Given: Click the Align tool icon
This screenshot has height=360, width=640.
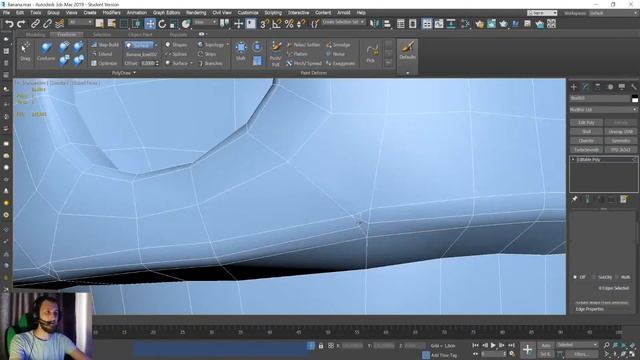Looking at the screenshot, I should click(x=386, y=24).
